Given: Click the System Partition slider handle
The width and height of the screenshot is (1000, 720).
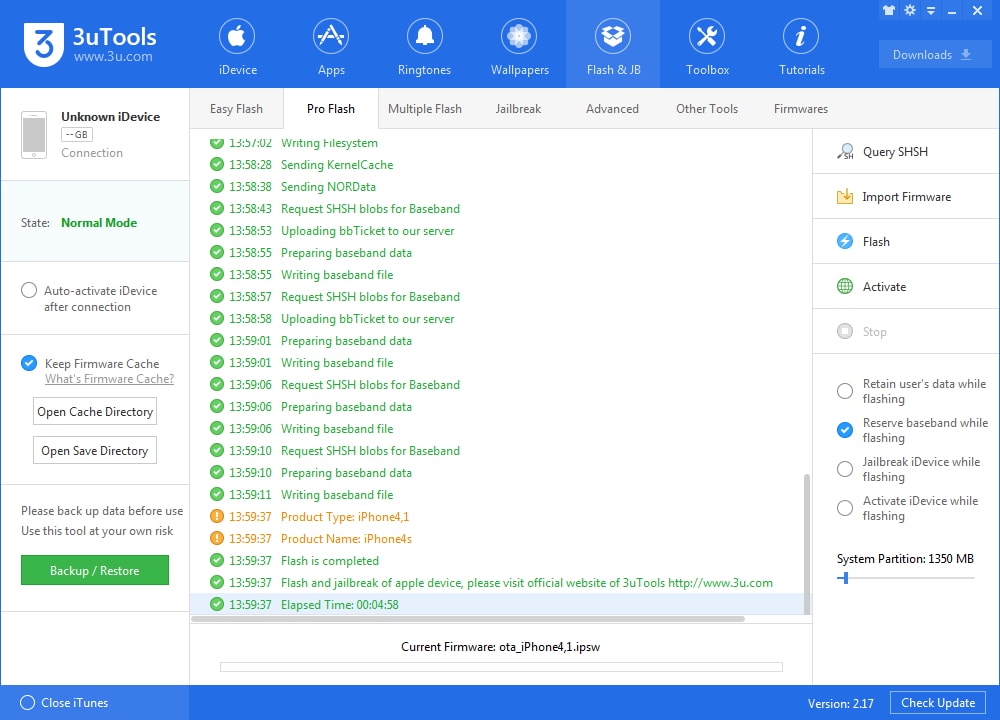Looking at the screenshot, I should point(846,578).
